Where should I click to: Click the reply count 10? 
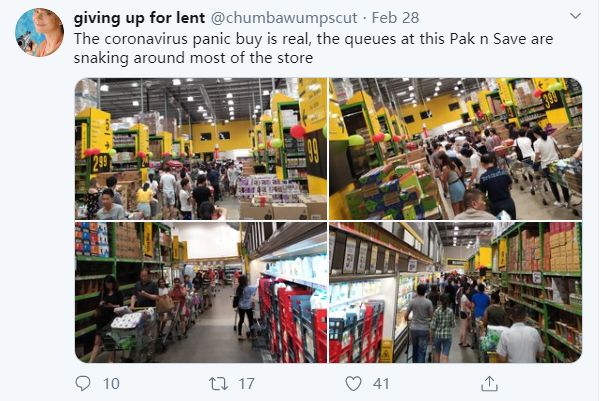(x=111, y=383)
